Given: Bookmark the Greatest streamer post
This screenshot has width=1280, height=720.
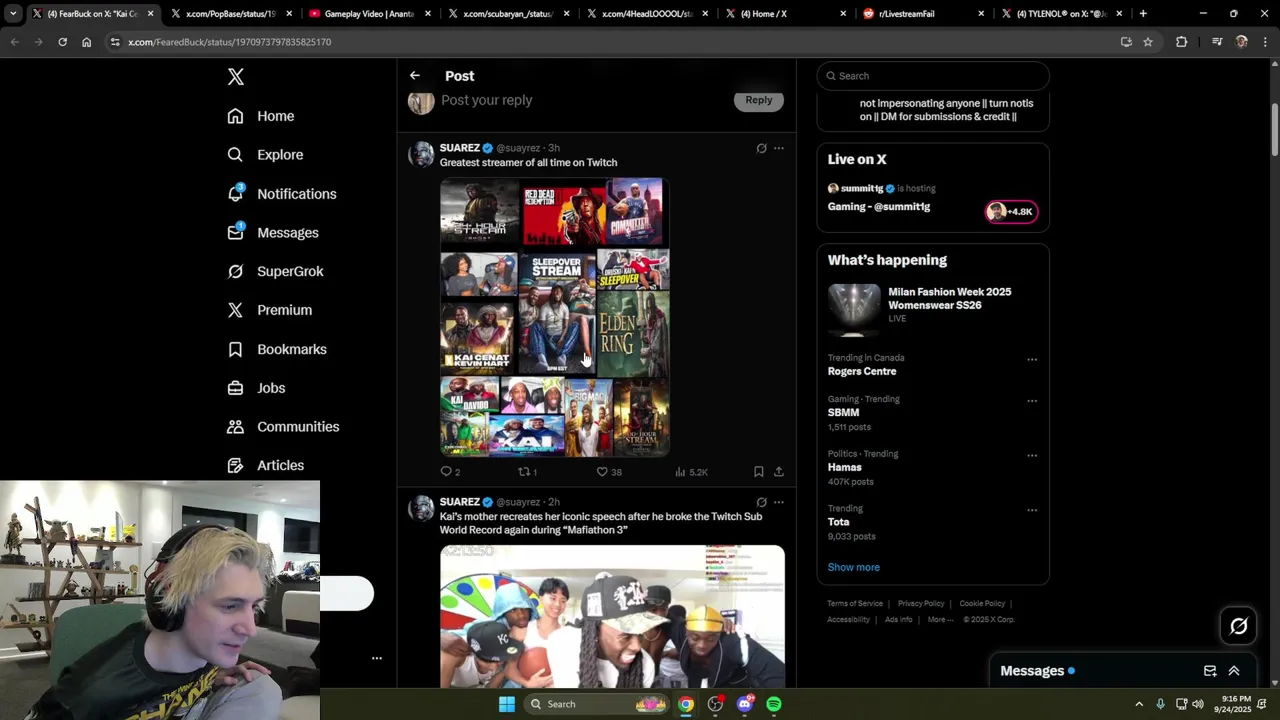Looking at the screenshot, I should coord(759,472).
